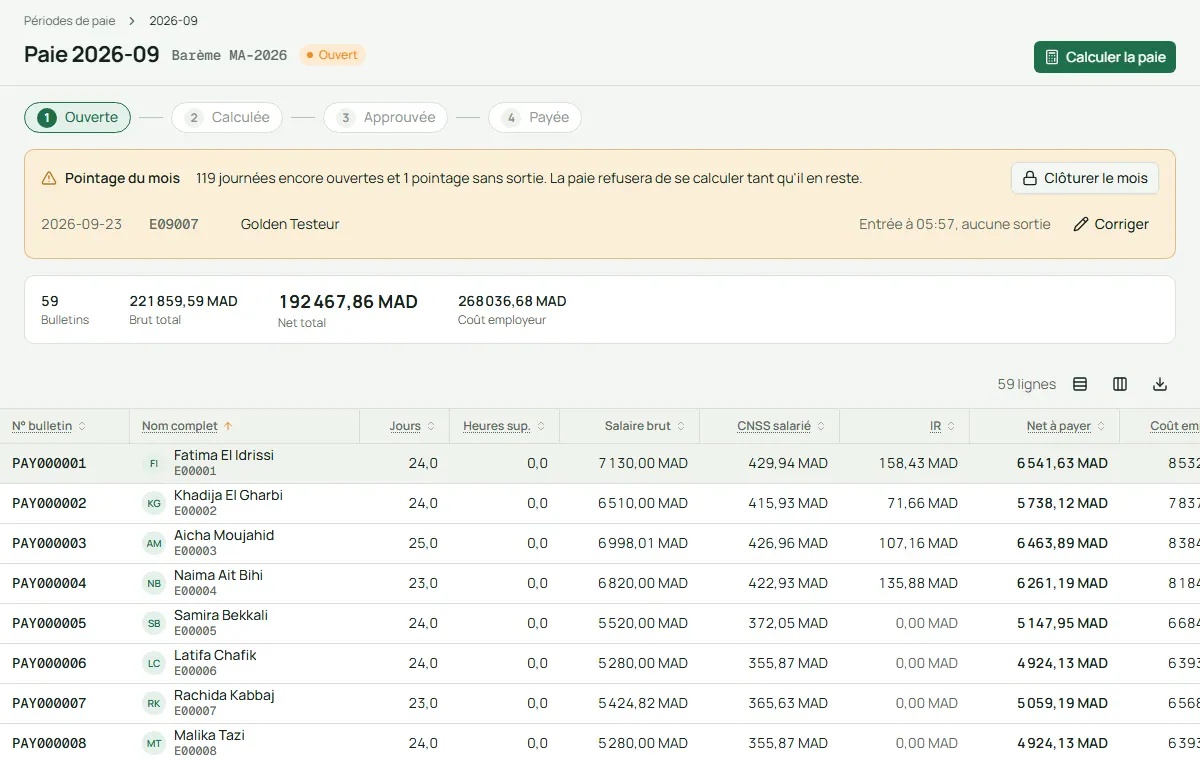Viewport: 1200px width, 760px height.
Task: Click the NB avatar for Naima Ait Bihi
Action: [x=154, y=583]
